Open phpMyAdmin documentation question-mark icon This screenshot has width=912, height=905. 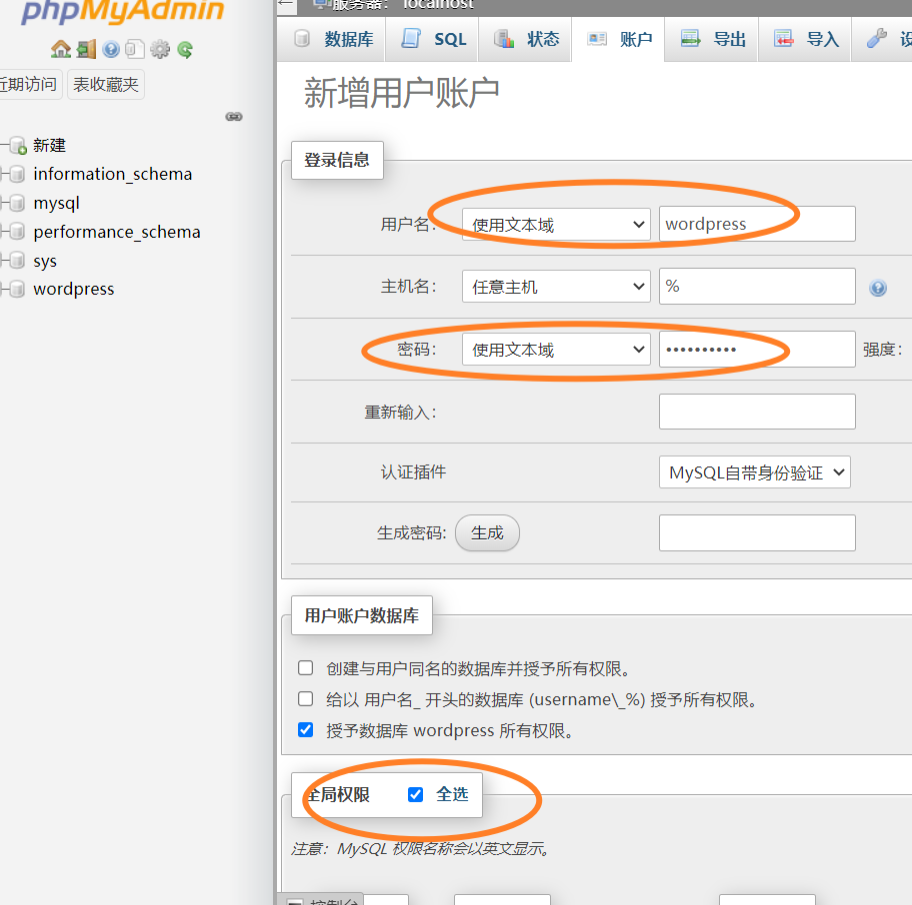111,49
